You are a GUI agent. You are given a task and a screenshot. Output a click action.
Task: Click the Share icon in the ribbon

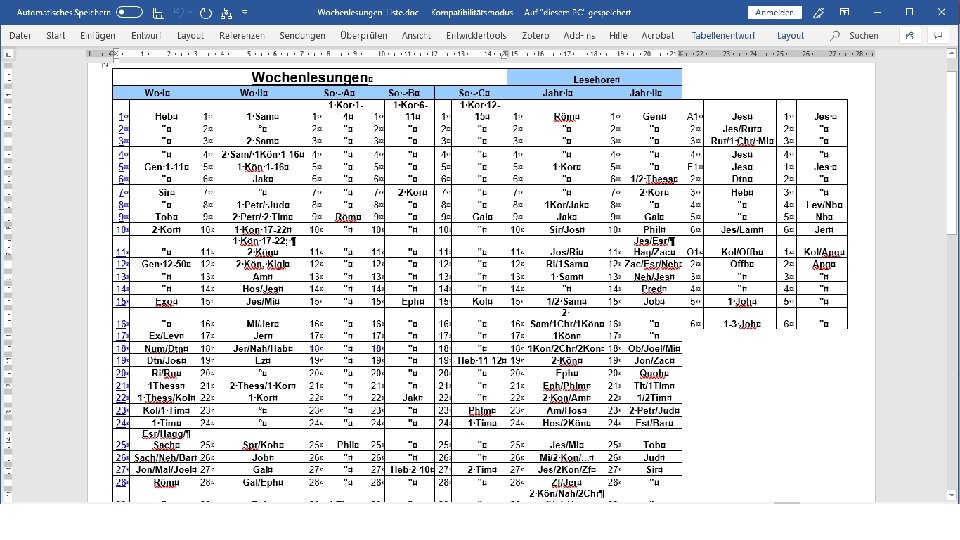[x=910, y=36]
